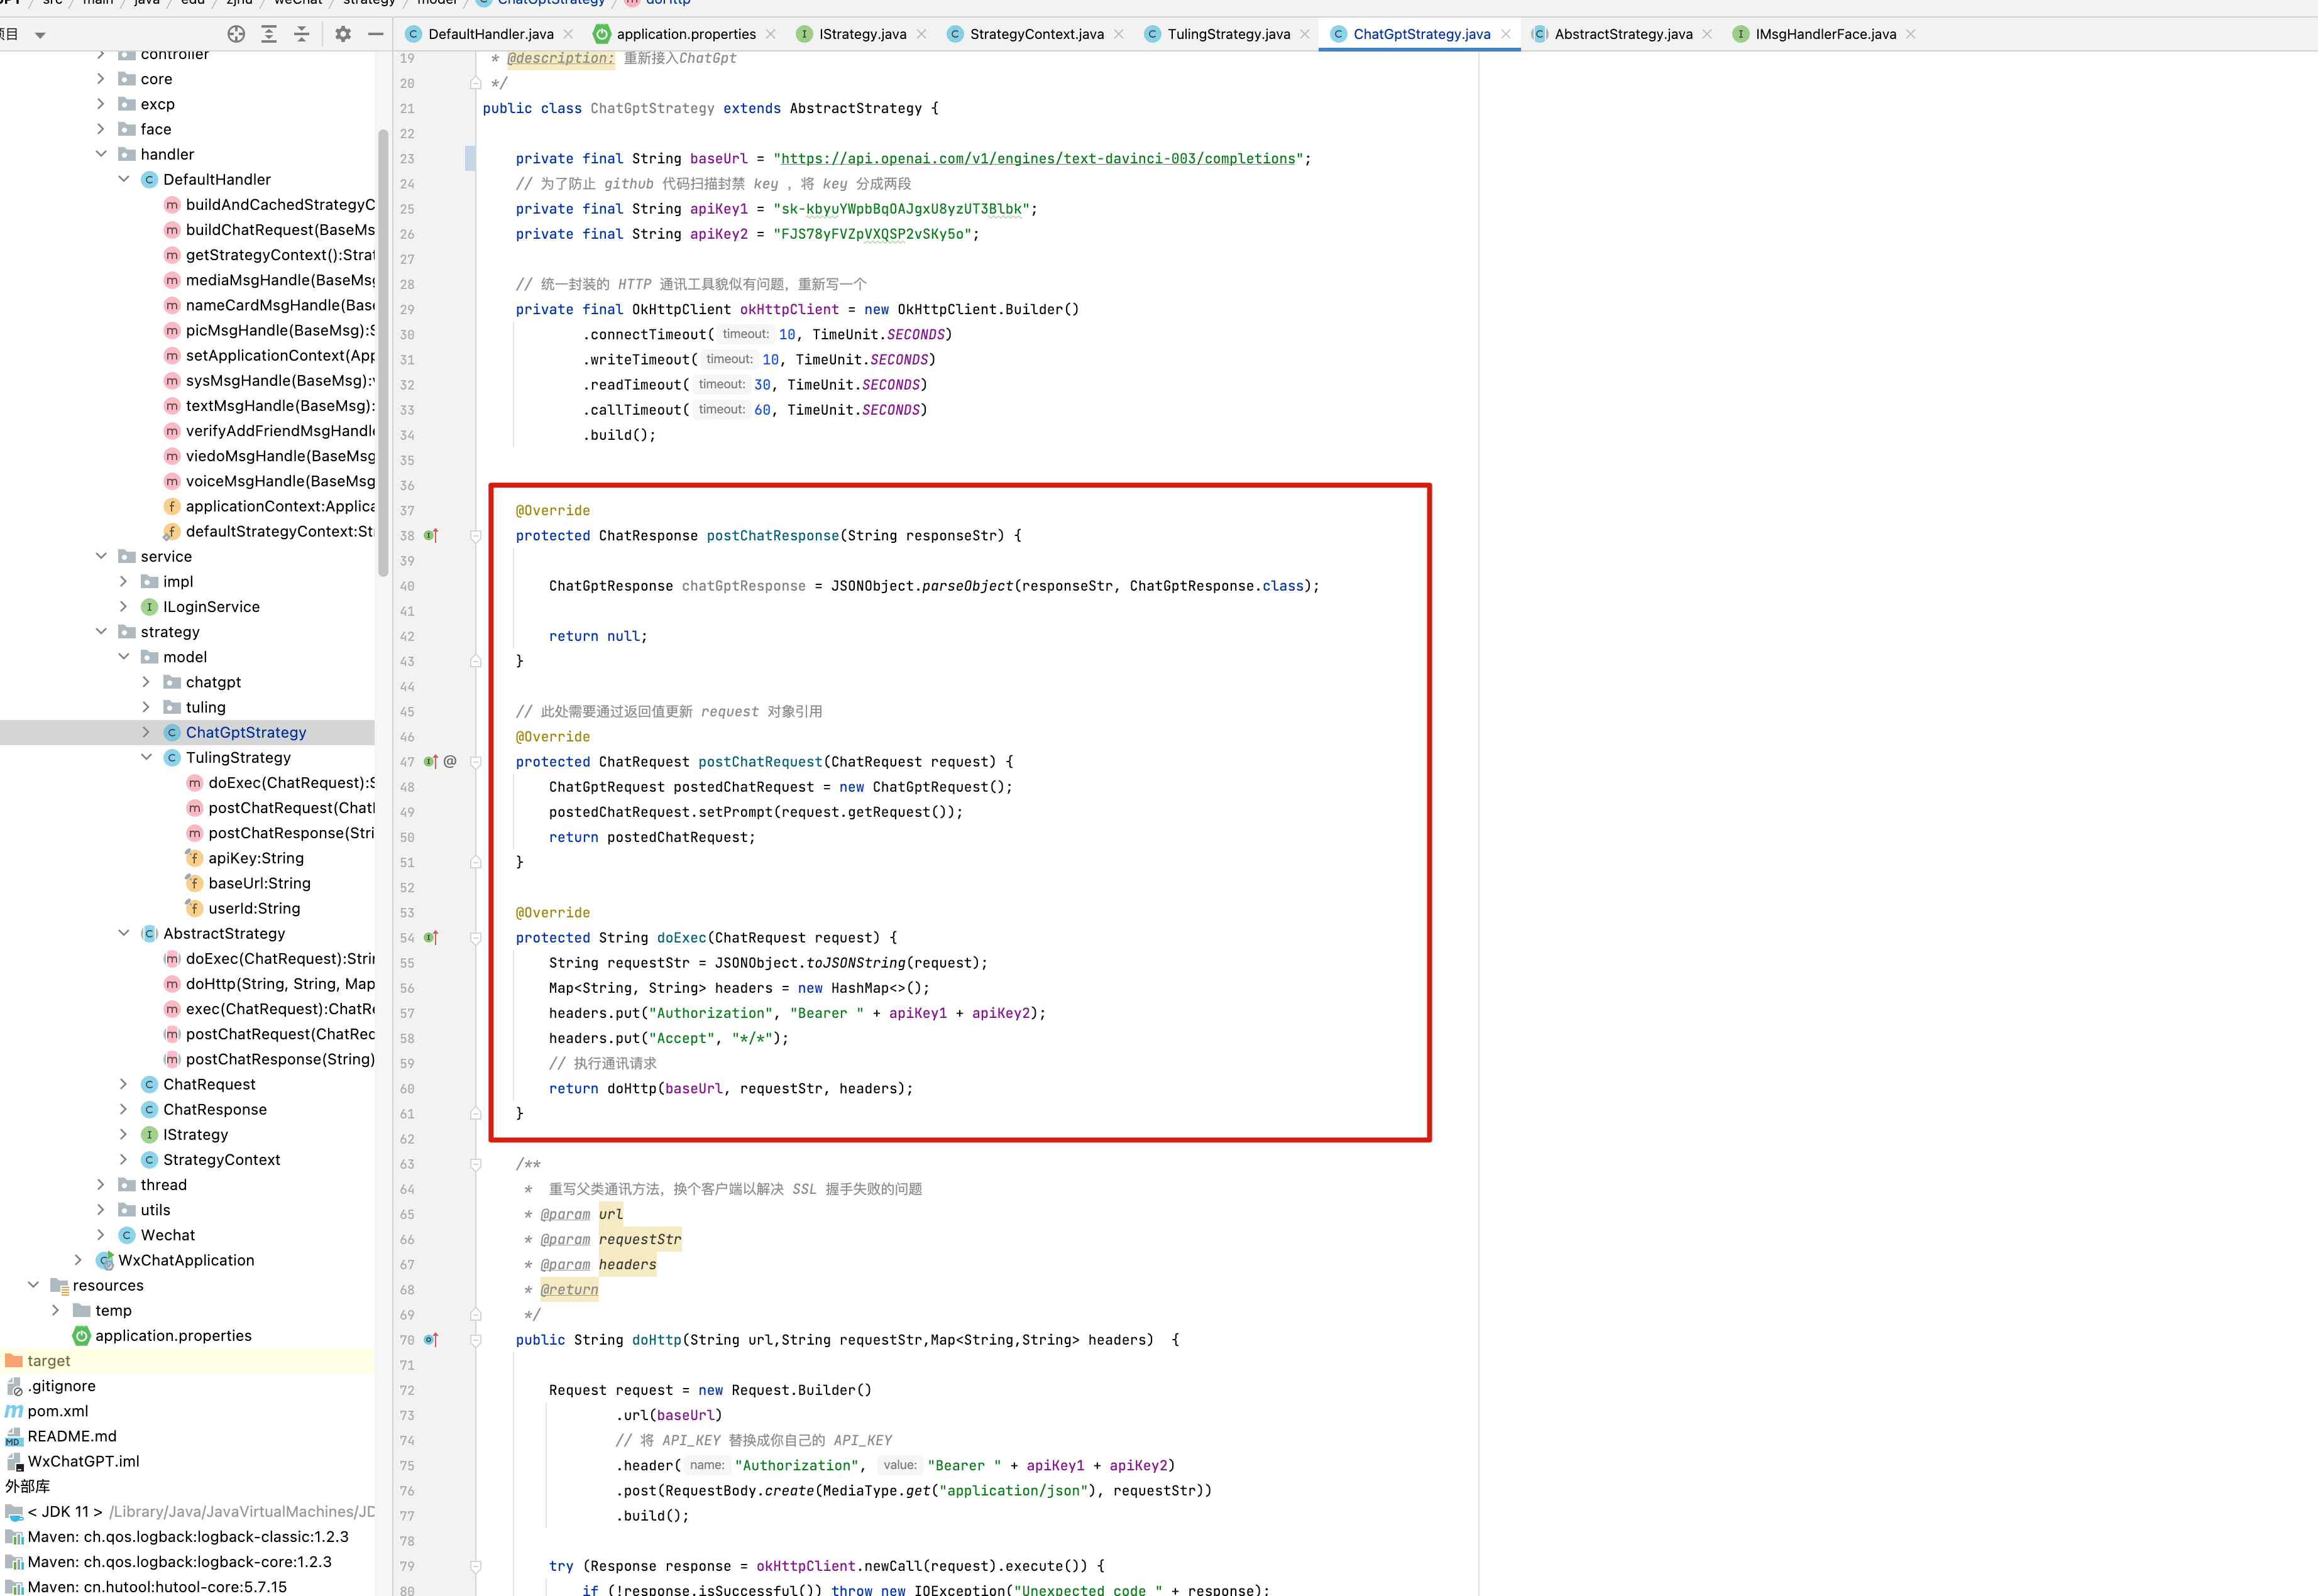Open the project view dropdown arrow

(x=40, y=35)
